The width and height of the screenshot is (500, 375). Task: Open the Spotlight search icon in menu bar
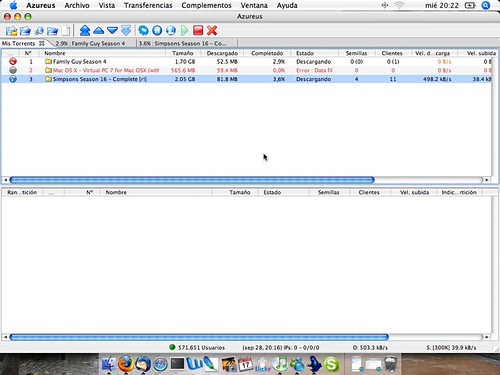click(x=486, y=5)
